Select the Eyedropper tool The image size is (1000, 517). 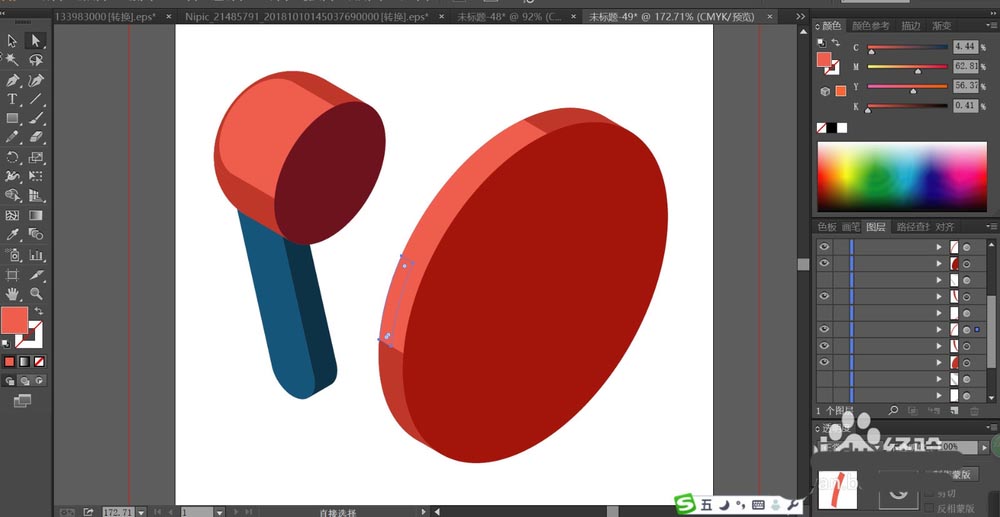pyautogui.click(x=12, y=235)
